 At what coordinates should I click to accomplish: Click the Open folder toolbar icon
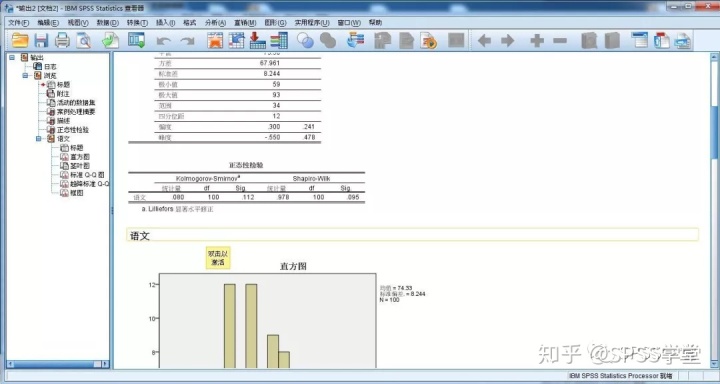[20, 41]
